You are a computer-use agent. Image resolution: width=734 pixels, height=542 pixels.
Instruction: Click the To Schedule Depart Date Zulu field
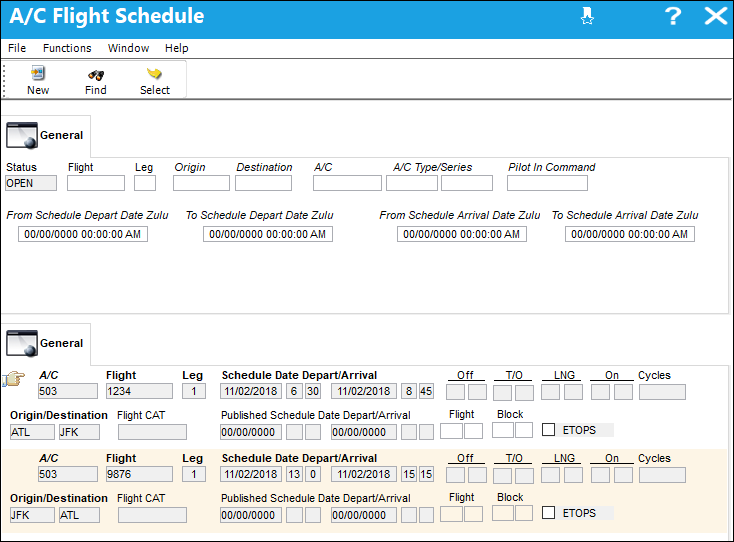tap(268, 234)
